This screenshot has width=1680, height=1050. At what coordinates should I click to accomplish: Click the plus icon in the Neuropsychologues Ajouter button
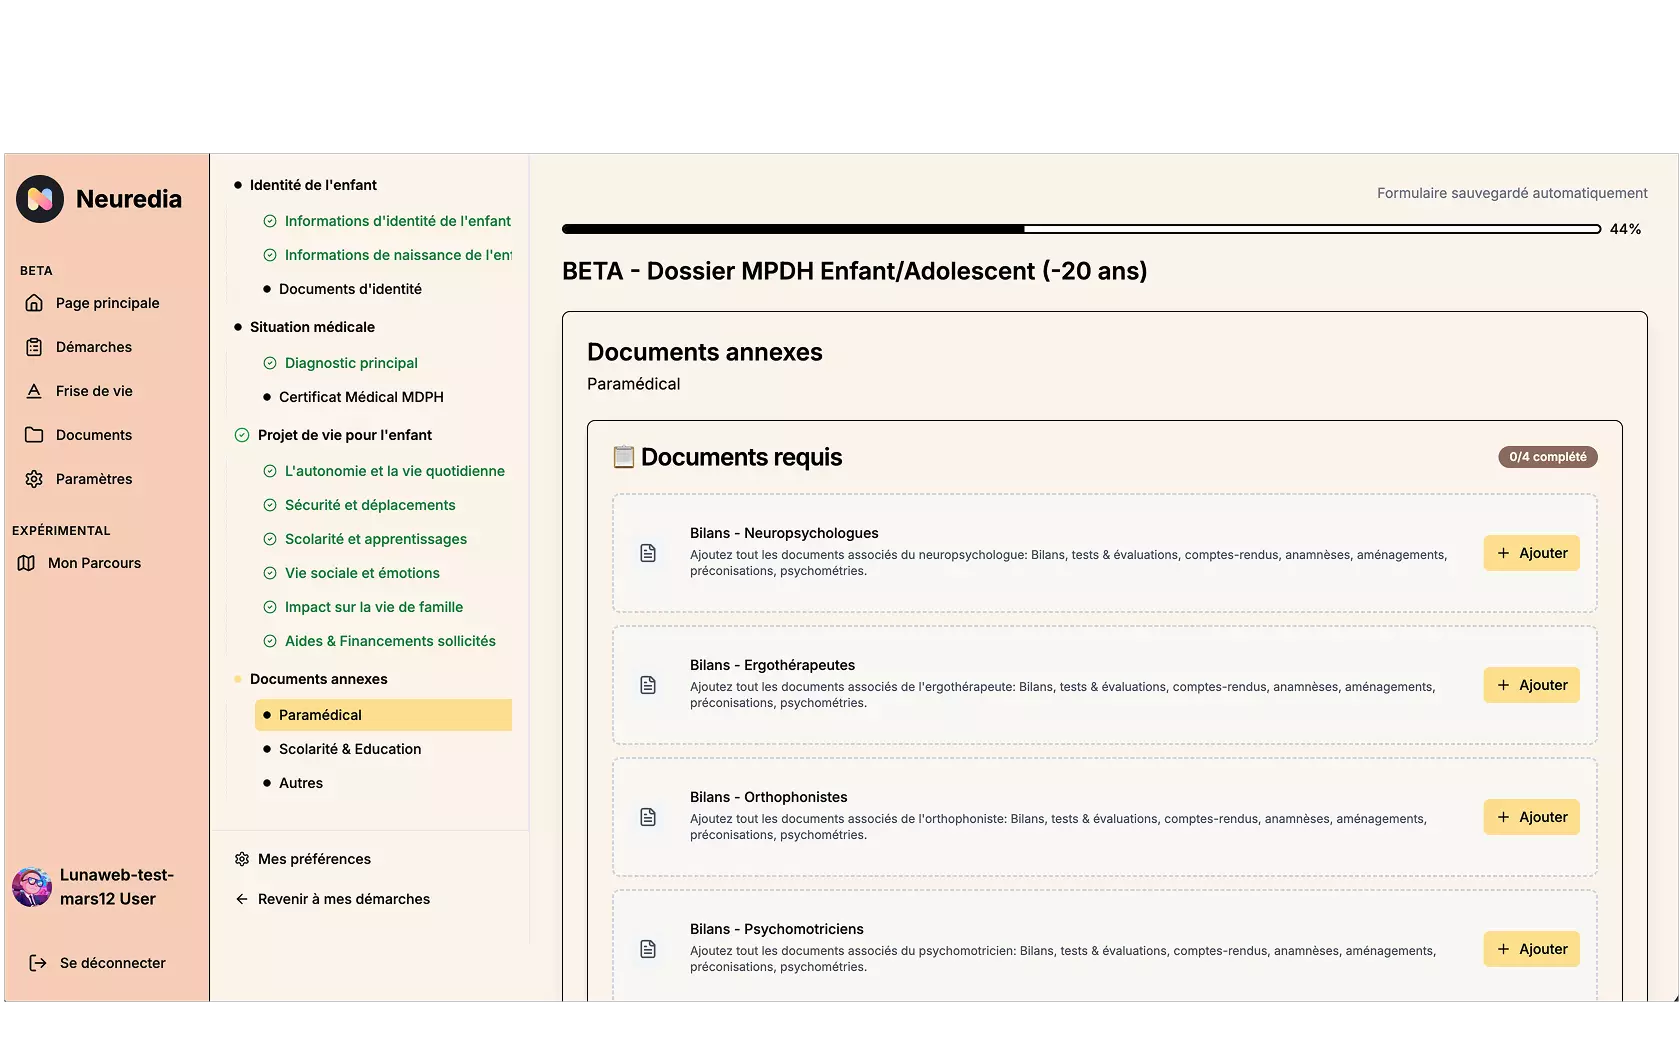click(x=1503, y=553)
